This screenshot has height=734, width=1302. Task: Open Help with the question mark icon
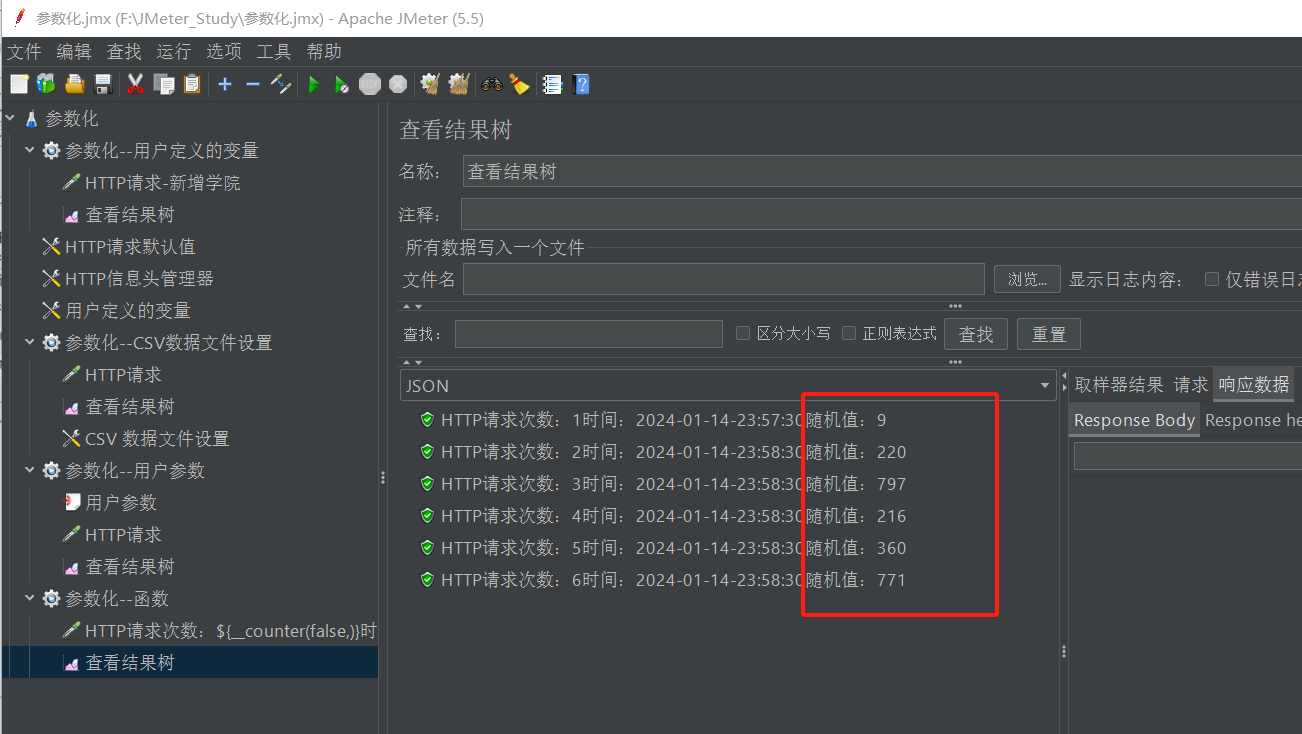[581, 85]
